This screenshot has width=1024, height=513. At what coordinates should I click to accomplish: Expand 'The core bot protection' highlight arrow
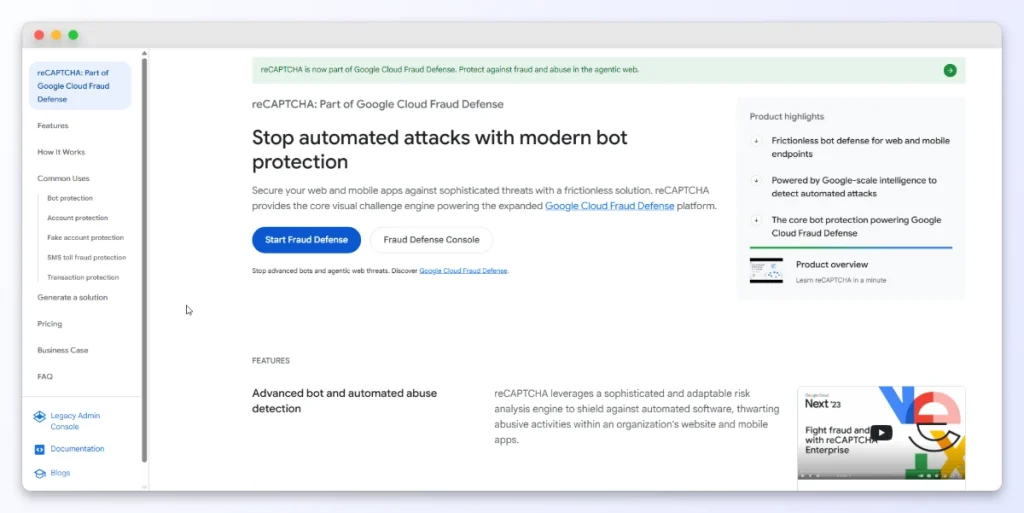click(x=756, y=221)
